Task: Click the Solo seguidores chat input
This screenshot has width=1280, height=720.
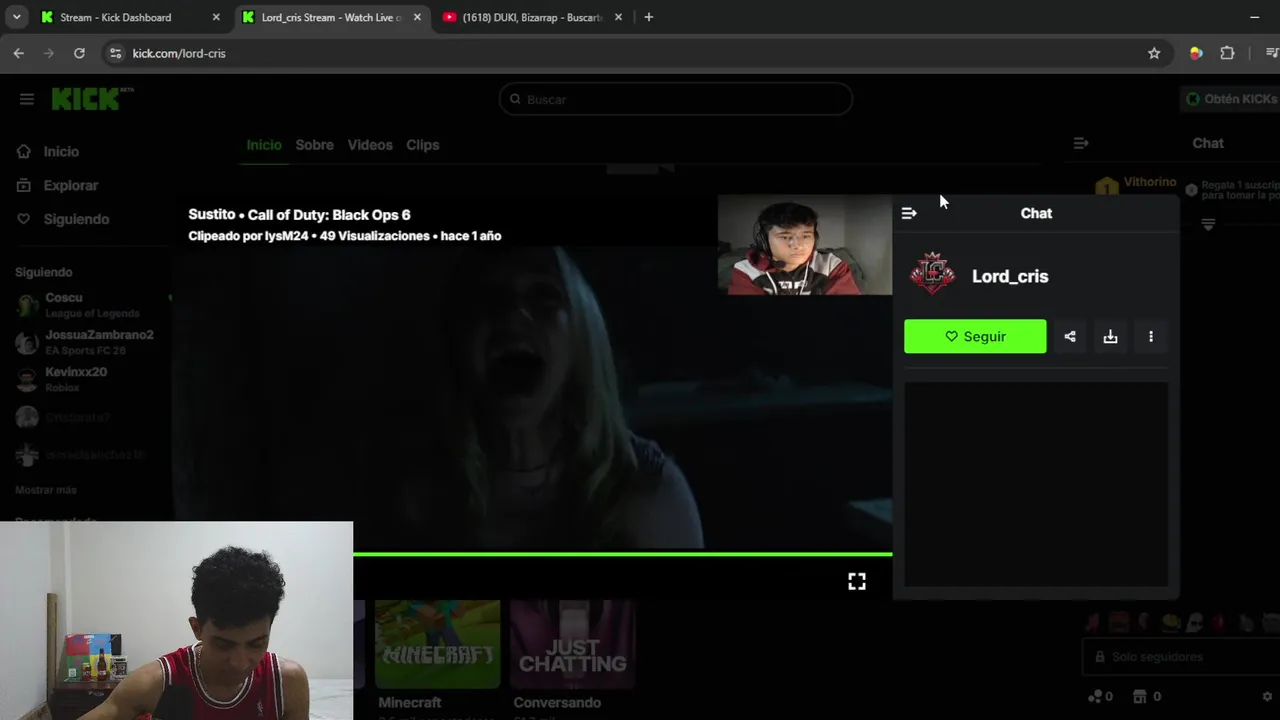Action: tap(1180, 657)
